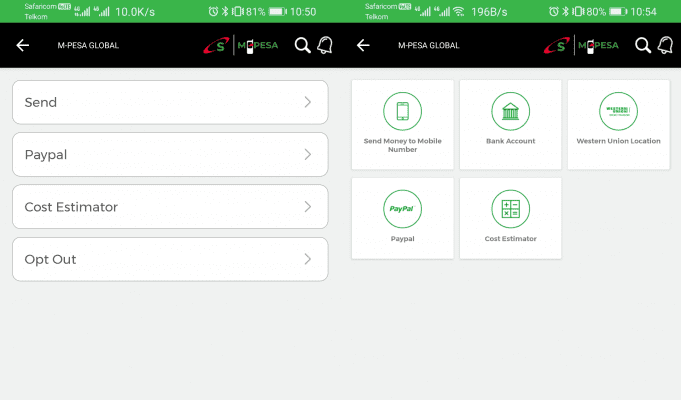Select the Send list label

41,102
